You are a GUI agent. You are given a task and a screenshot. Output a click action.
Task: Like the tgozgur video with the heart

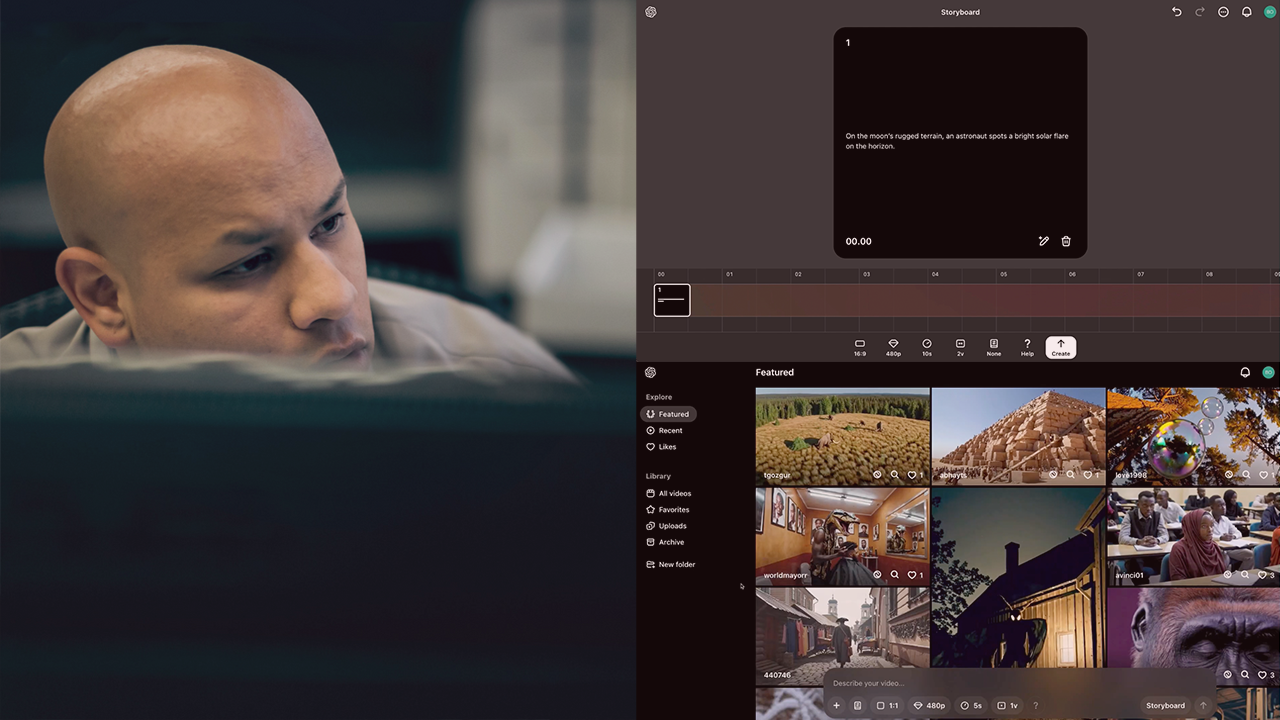[913, 475]
